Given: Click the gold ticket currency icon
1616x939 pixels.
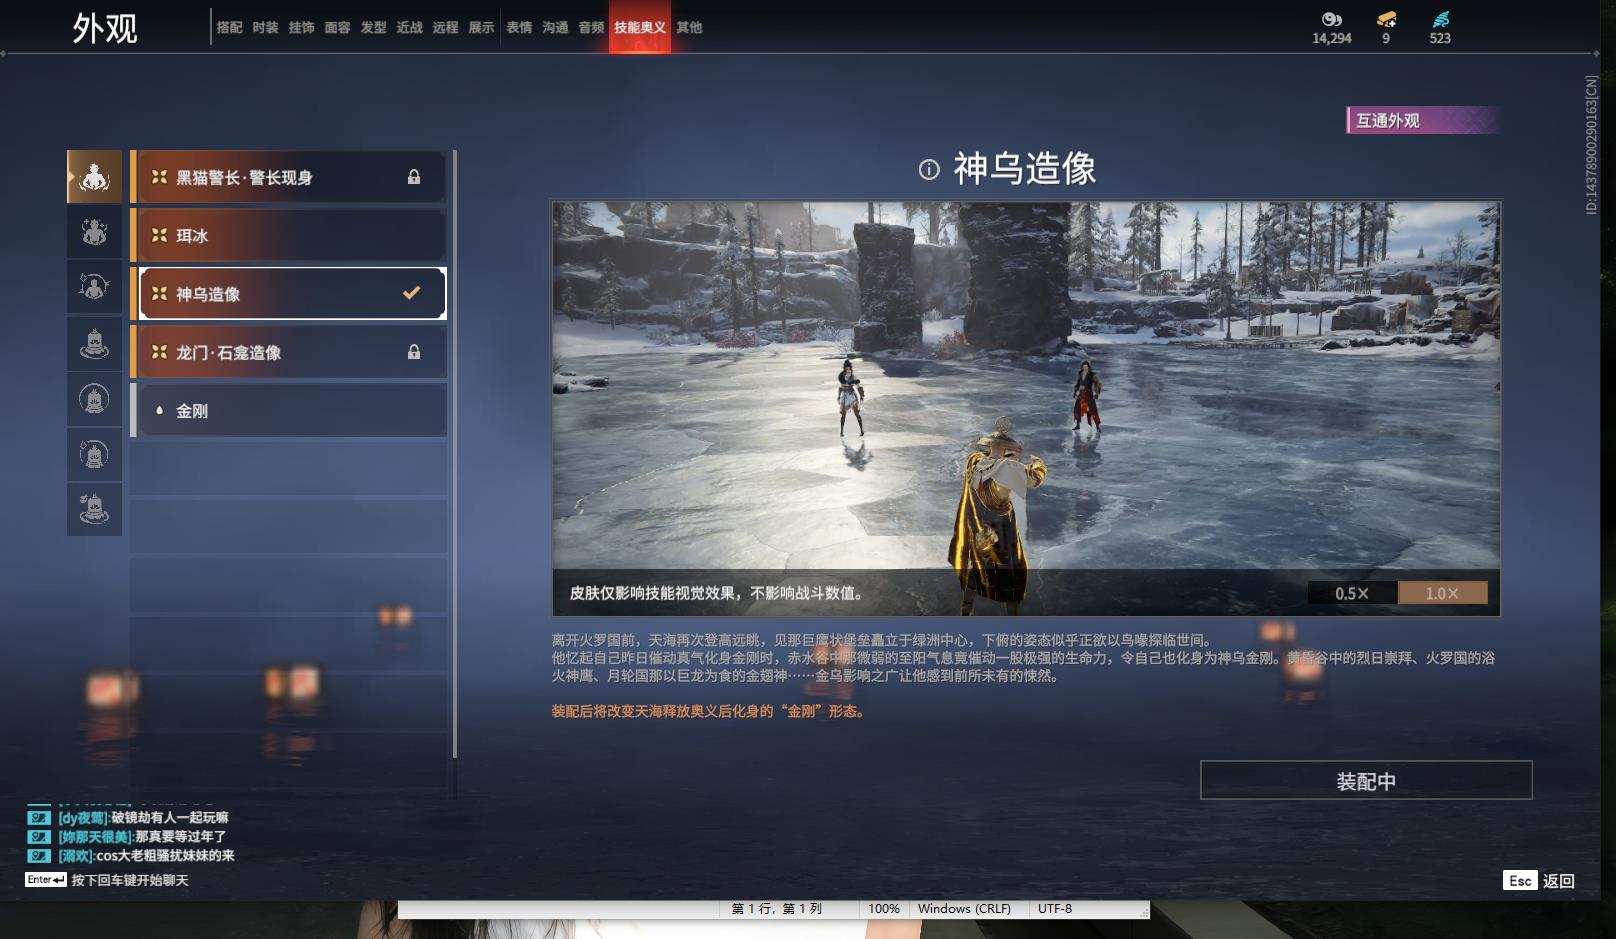Looking at the screenshot, I should pyautogui.click(x=1386, y=19).
